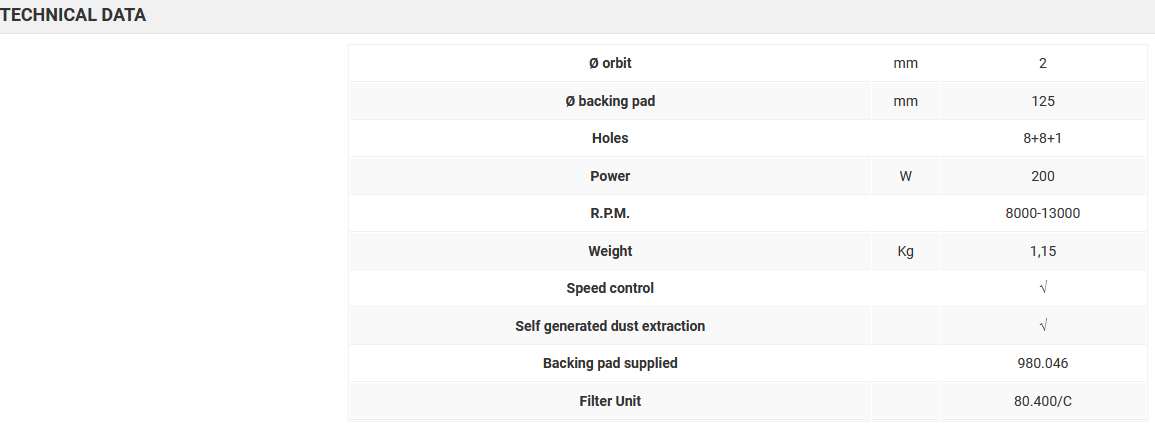Select the Ø orbit row label
The height and width of the screenshot is (434, 1155).
(x=610, y=63)
